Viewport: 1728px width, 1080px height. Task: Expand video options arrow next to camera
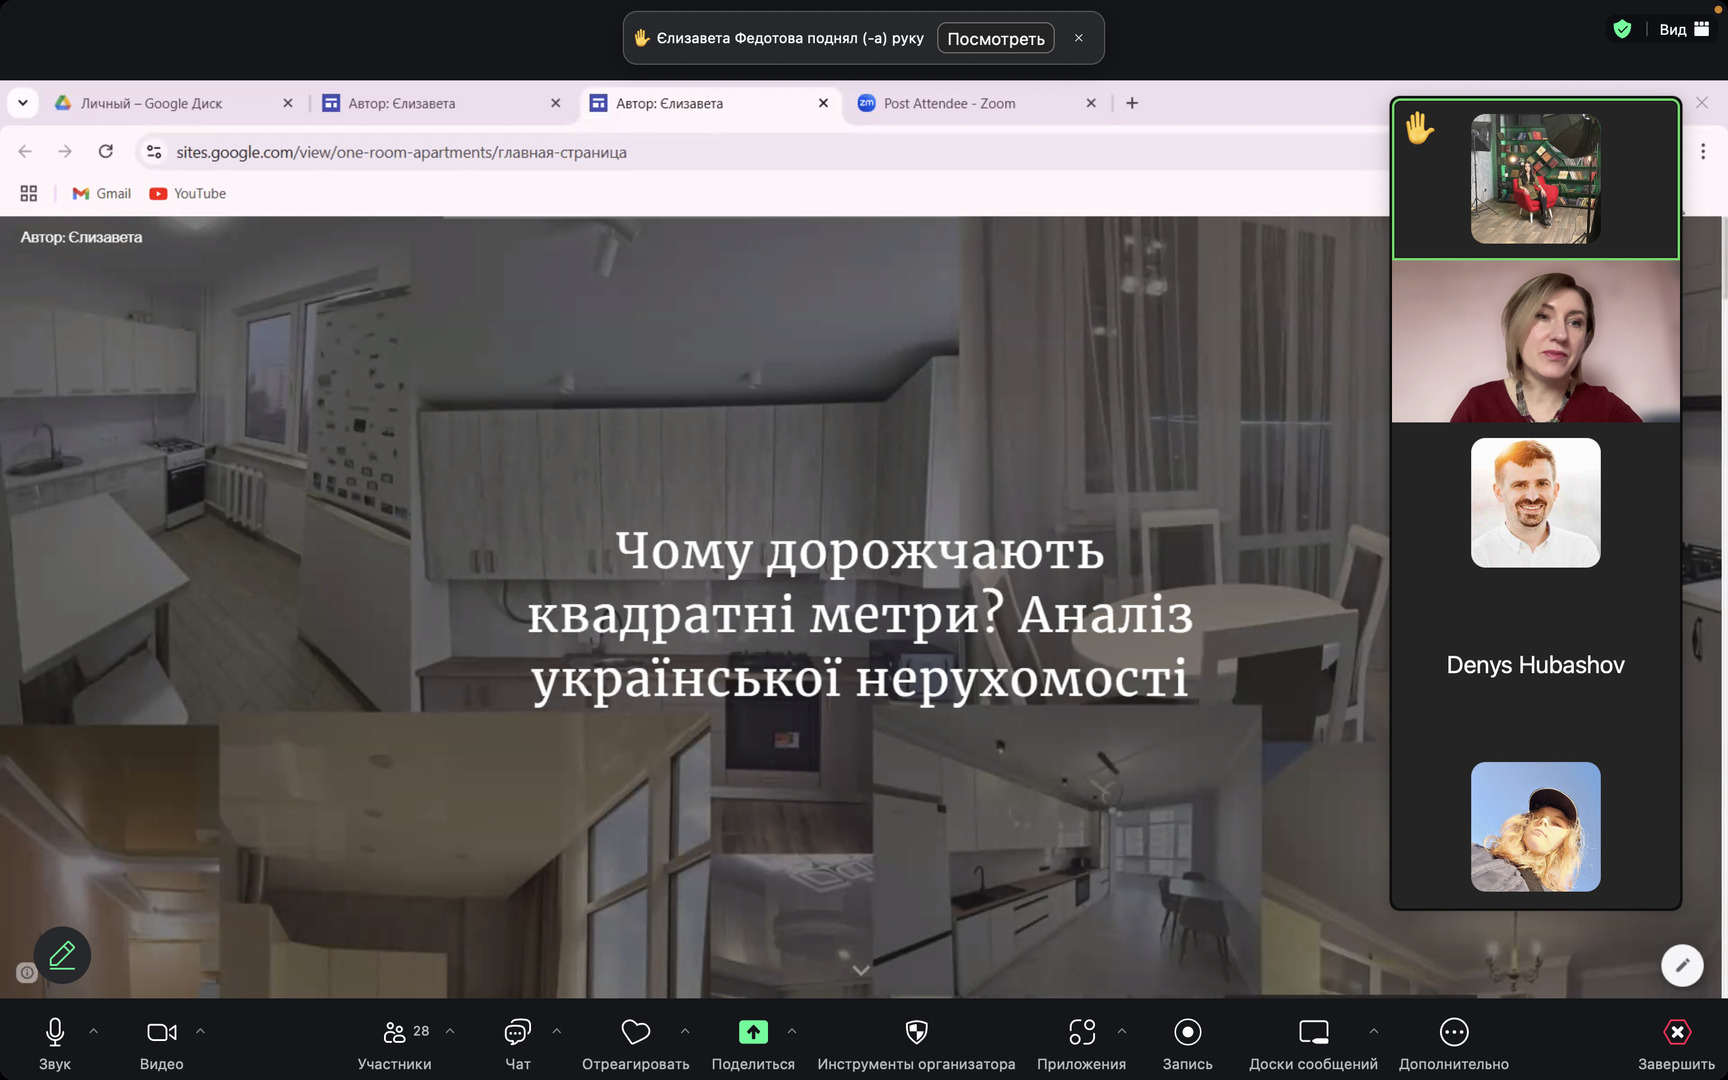point(200,1031)
